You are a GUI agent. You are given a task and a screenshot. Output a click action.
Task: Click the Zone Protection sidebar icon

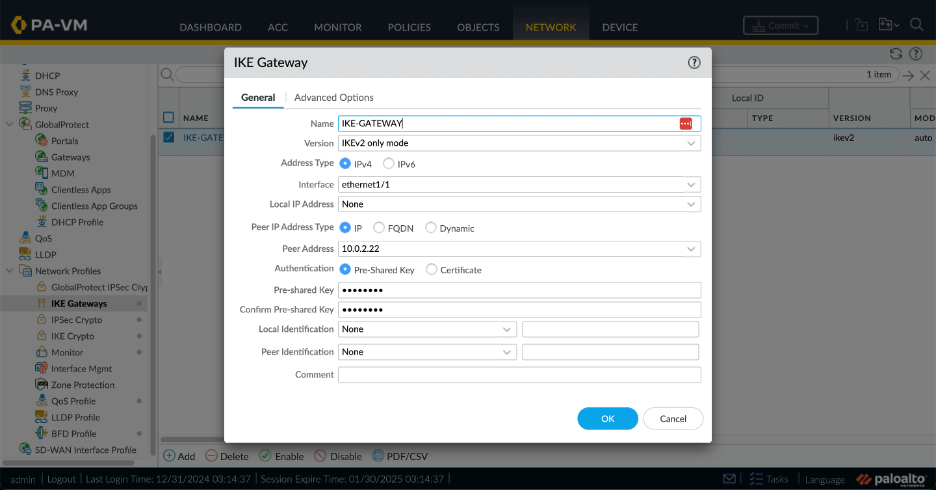click(x=41, y=385)
